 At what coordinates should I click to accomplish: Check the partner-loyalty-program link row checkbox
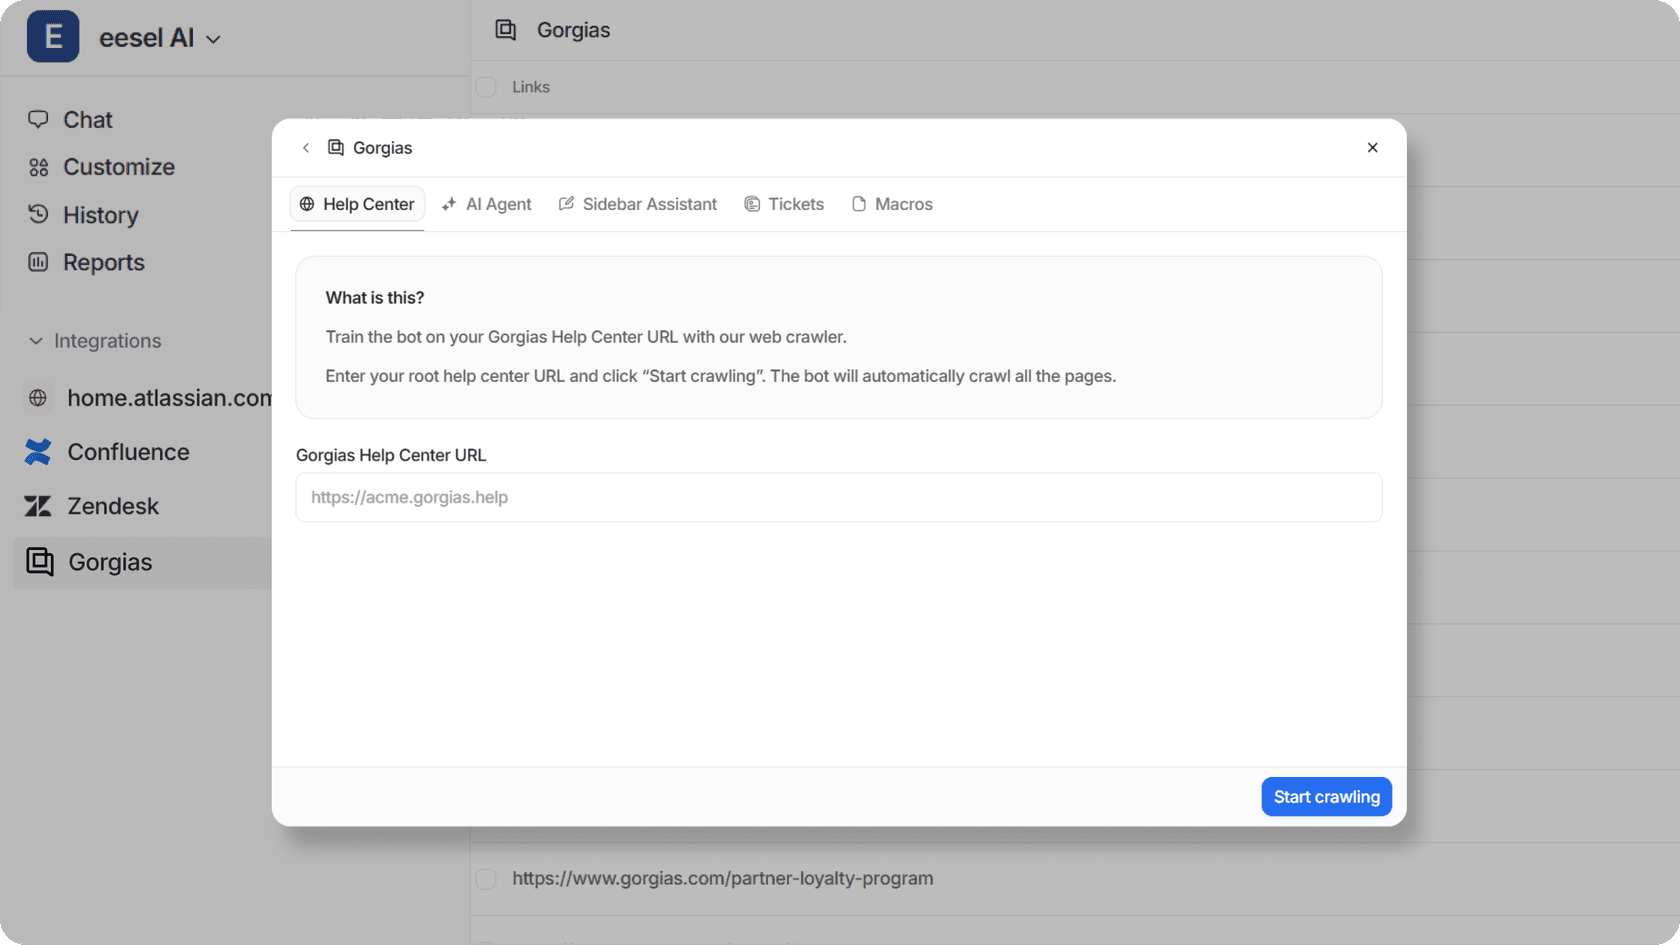click(x=486, y=879)
